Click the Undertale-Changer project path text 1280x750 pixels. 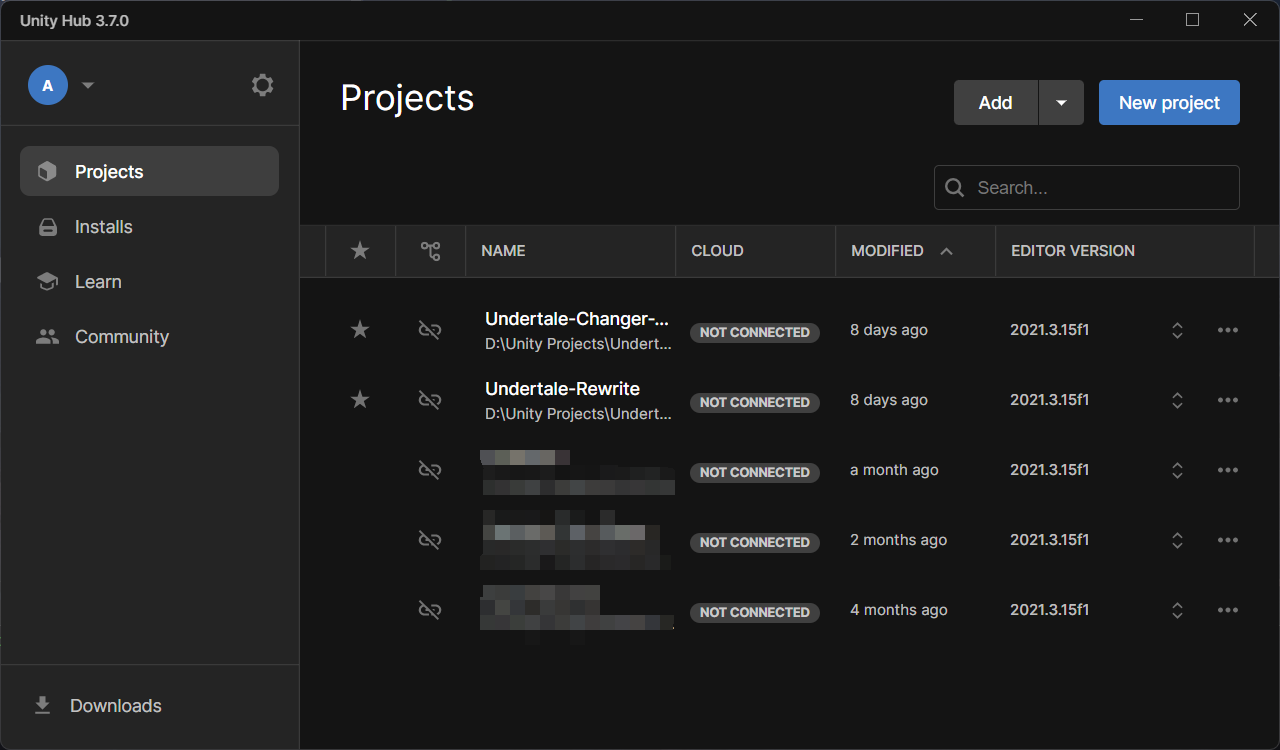tap(578, 344)
